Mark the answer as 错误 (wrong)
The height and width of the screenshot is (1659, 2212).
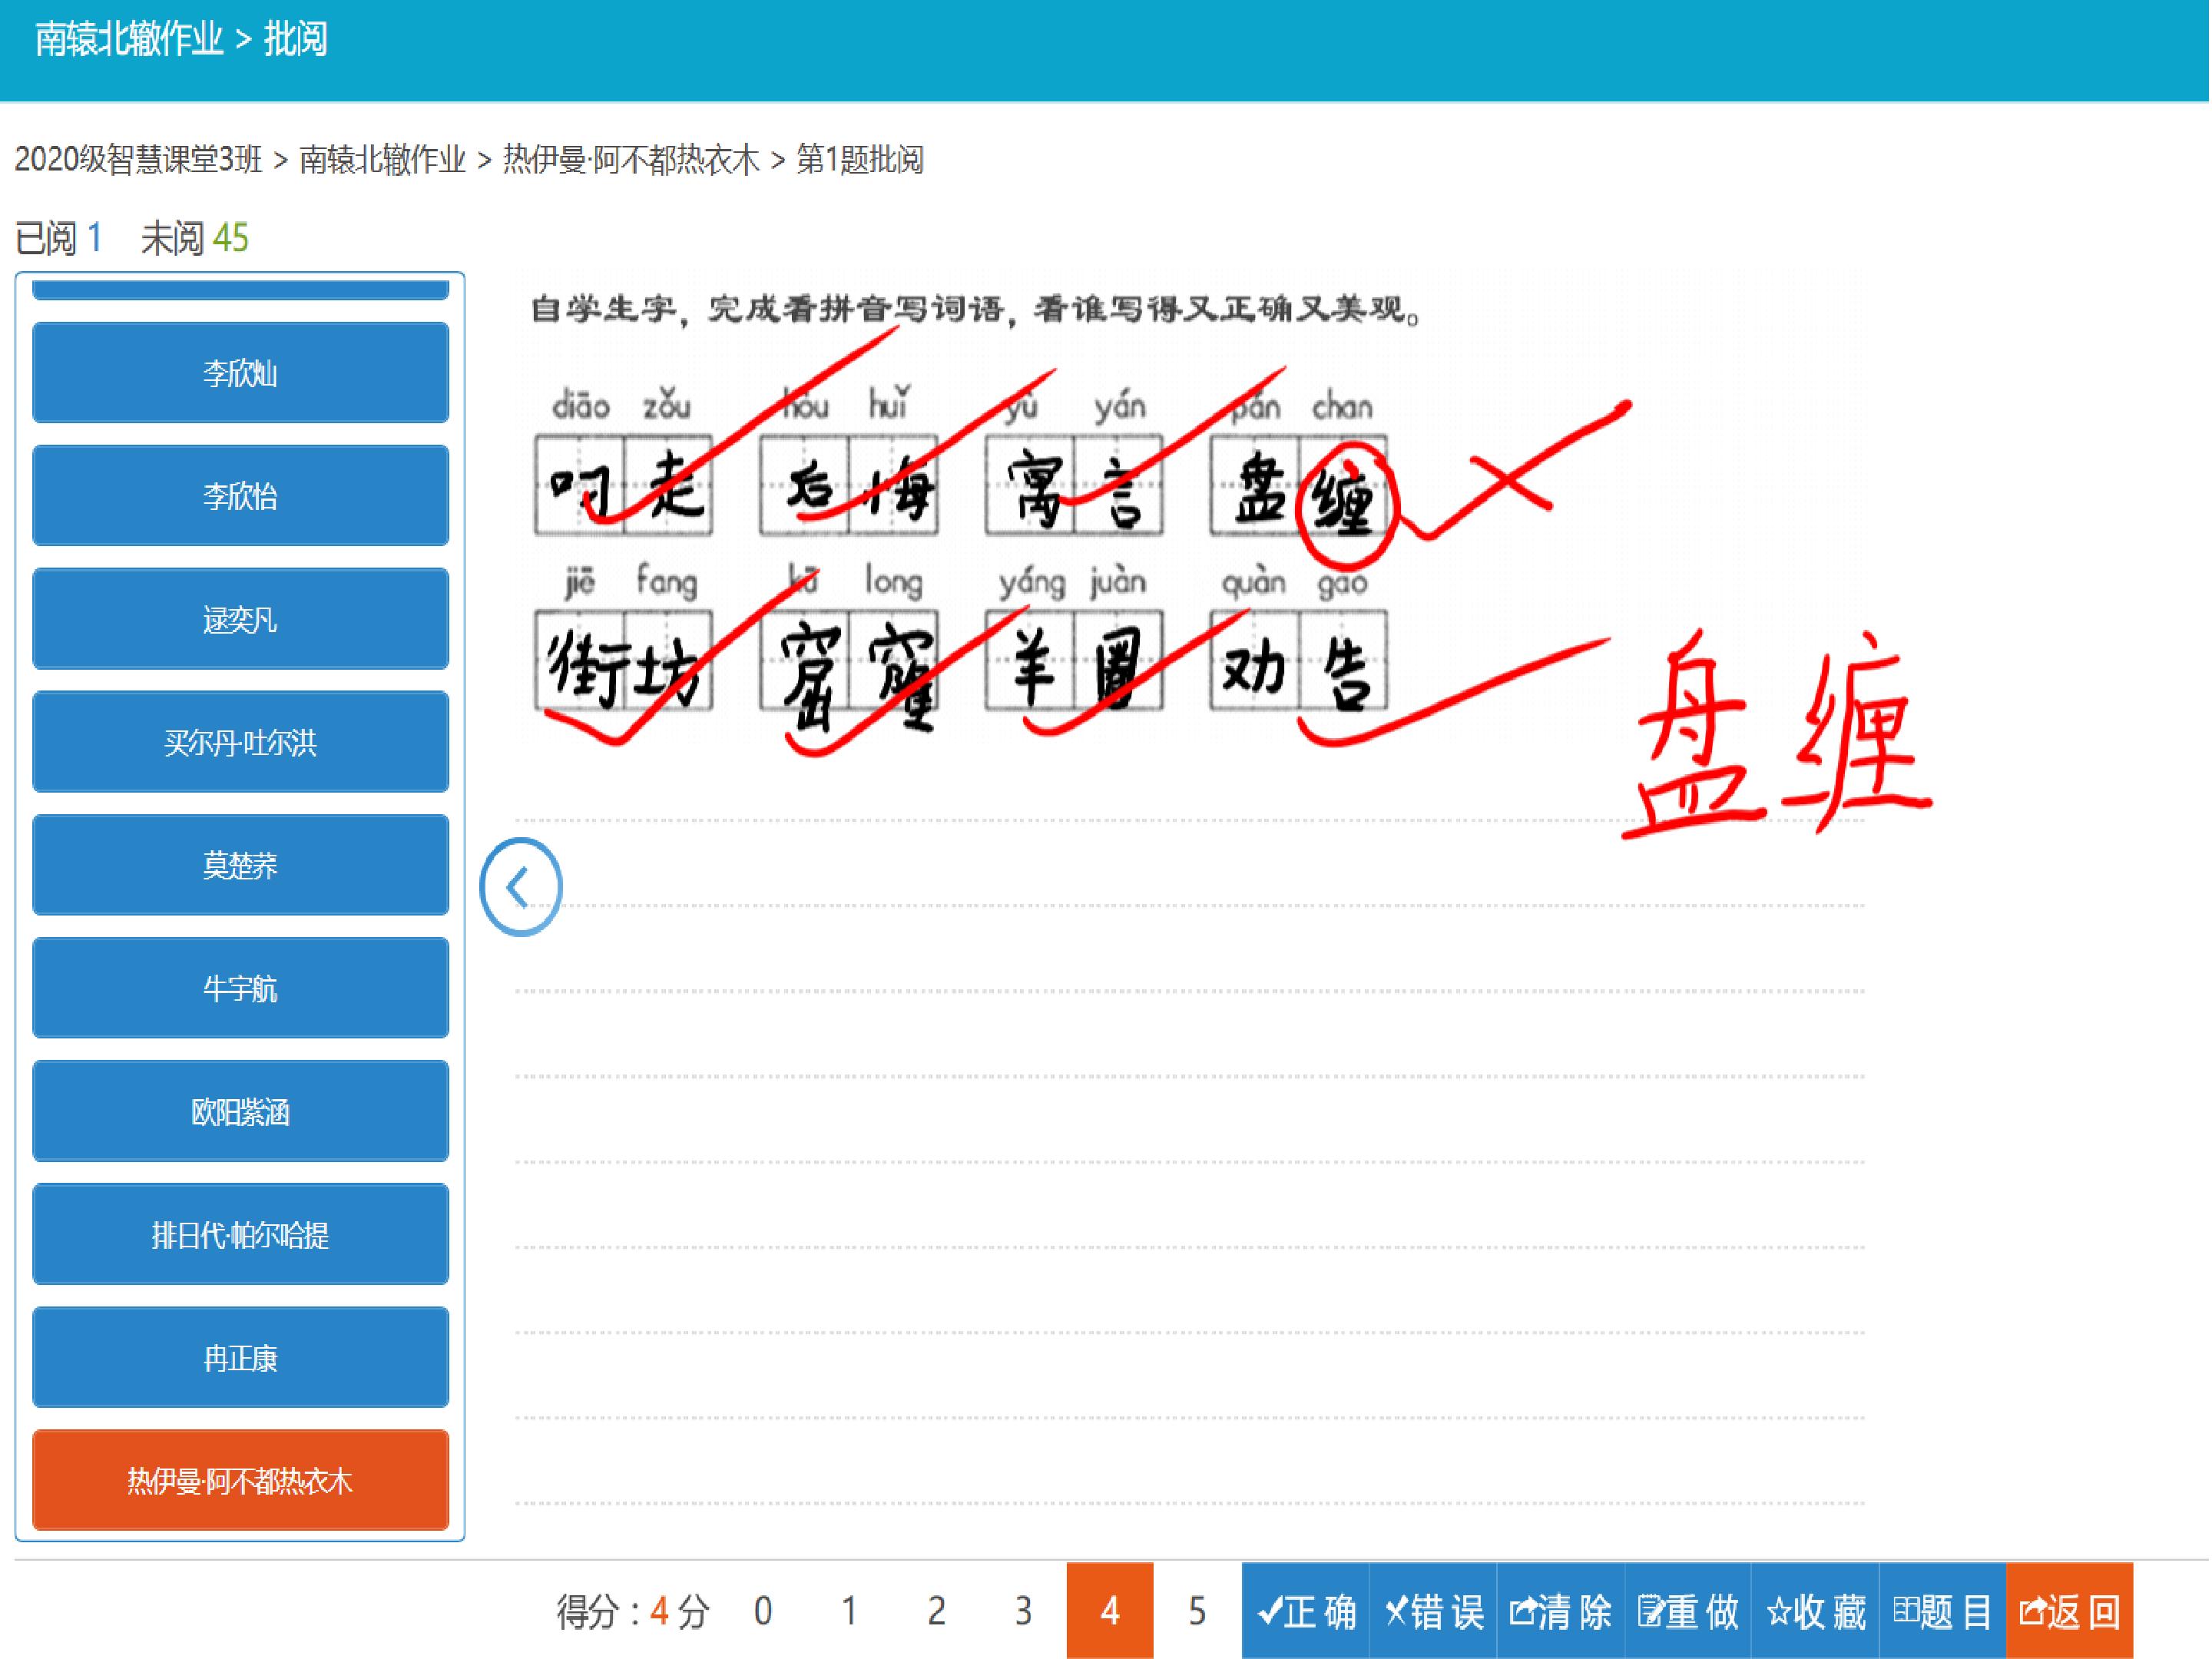(x=1433, y=1611)
